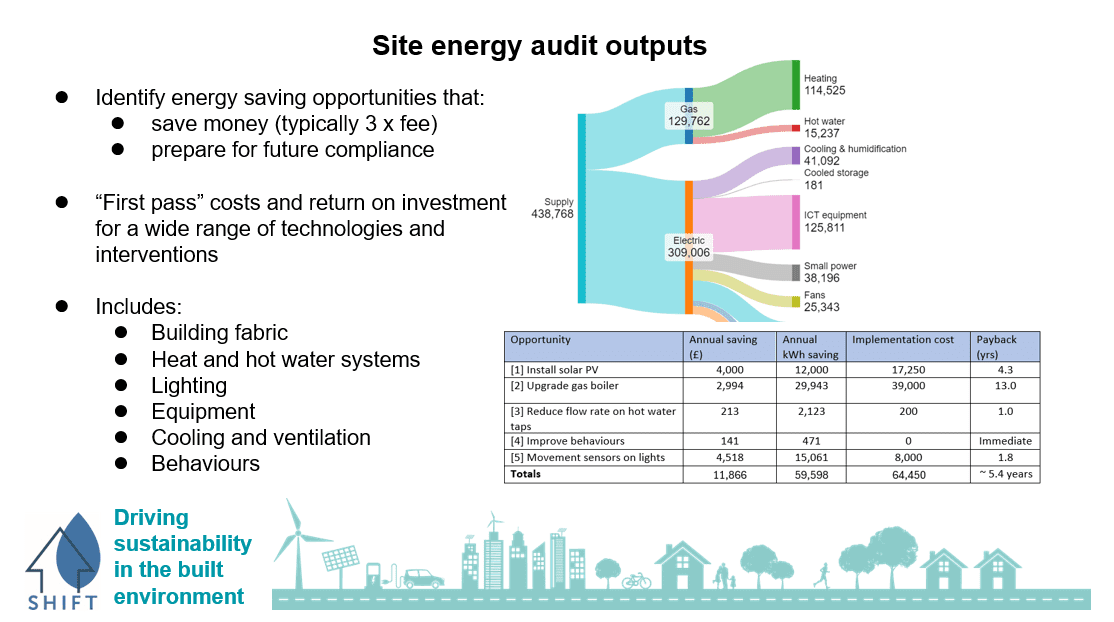The height and width of the screenshot is (622, 1114).
Task: Click the pink ICT equipment node
Action: click(x=796, y=222)
